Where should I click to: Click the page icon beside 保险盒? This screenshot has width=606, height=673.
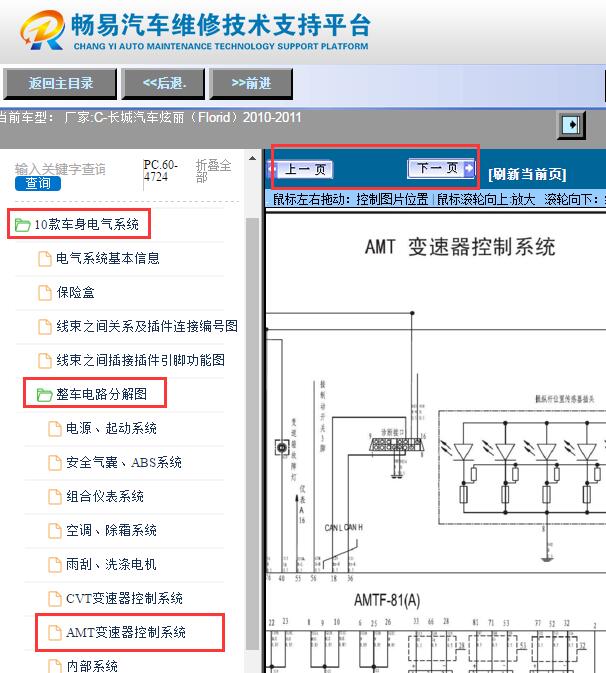click(x=45, y=292)
